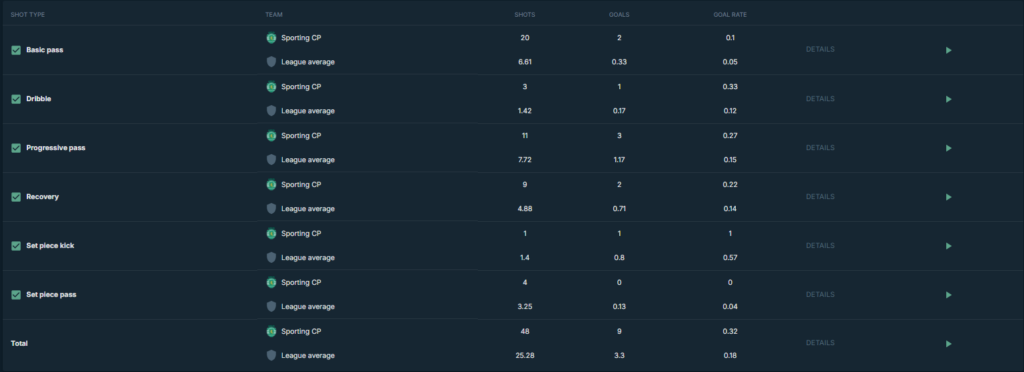The image size is (1024, 372).
Task: Uncheck the Dribble checkbox
Action: (16, 99)
